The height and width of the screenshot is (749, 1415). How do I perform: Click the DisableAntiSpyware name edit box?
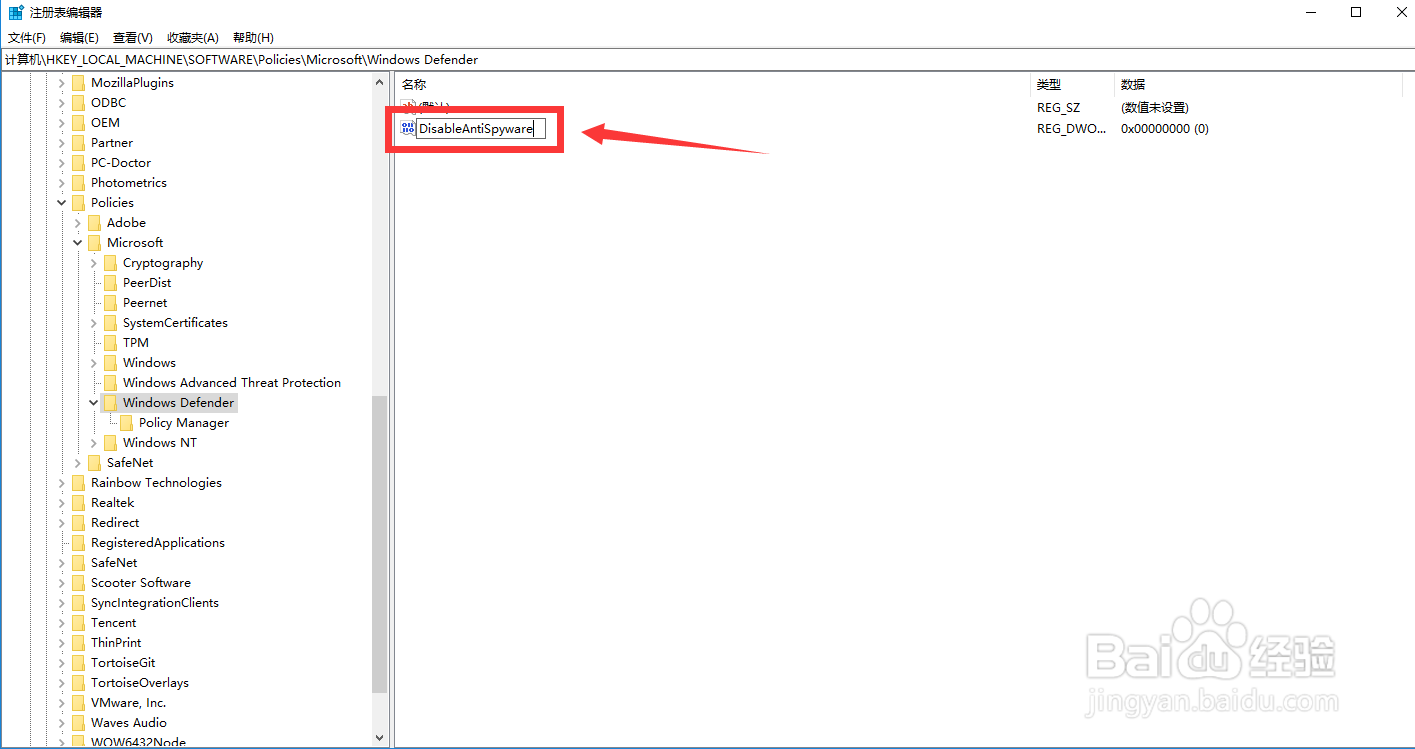click(x=480, y=128)
